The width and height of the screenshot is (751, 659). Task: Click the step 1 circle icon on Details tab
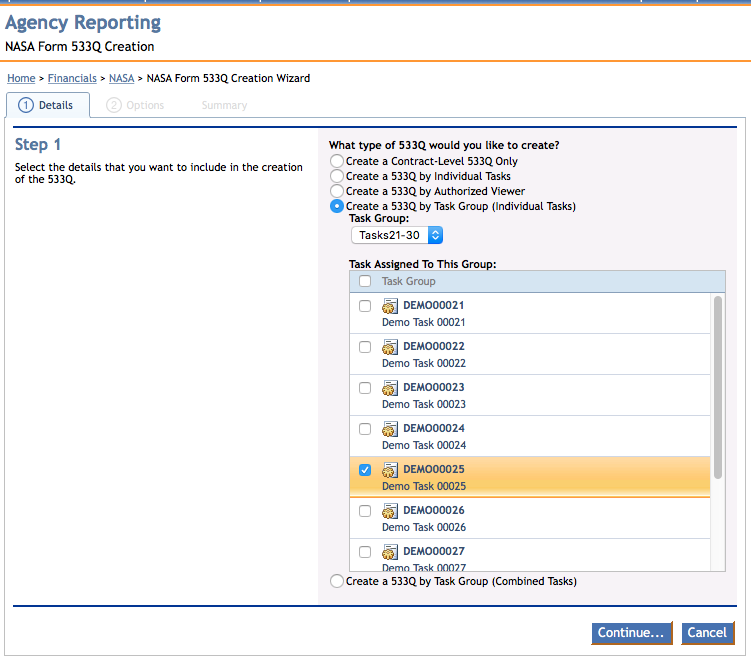pos(26,105)
